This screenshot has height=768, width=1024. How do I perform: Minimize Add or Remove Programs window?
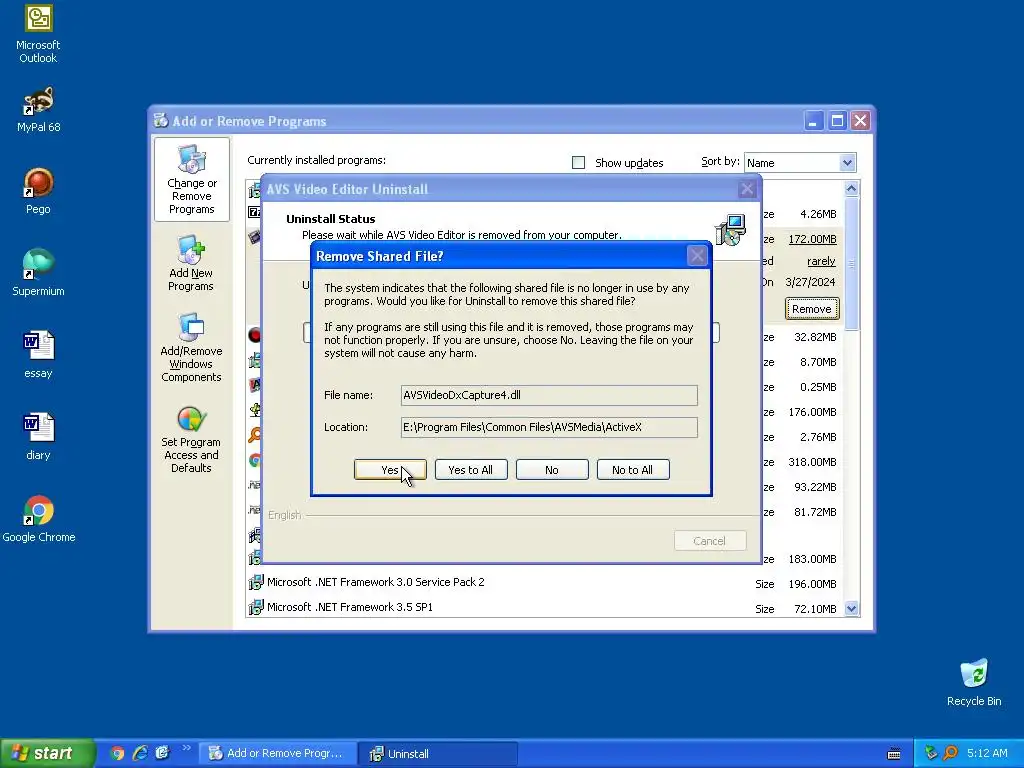(813, 121)
